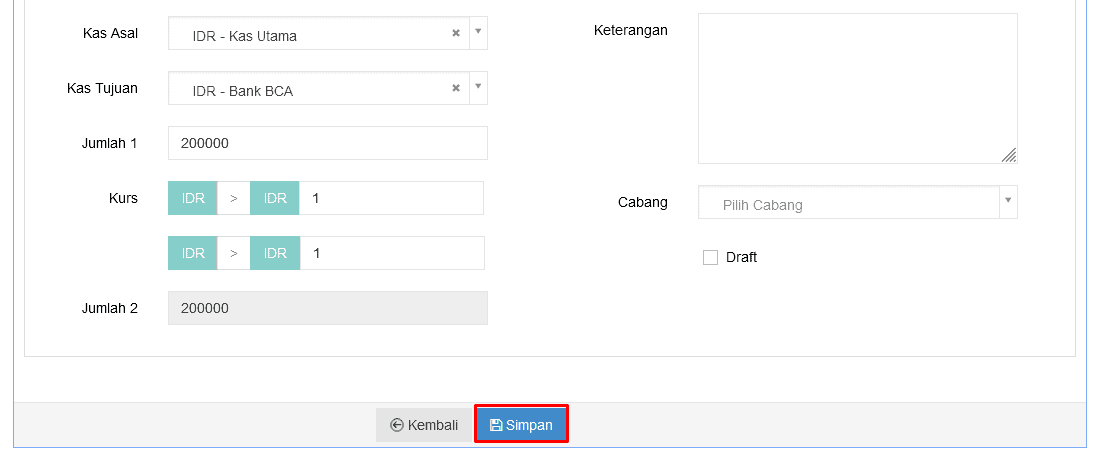This screenshot has height=463, width=1093.
Task: Click the ">" separator in first Kurs row
Action: click(x=234, y=198)
